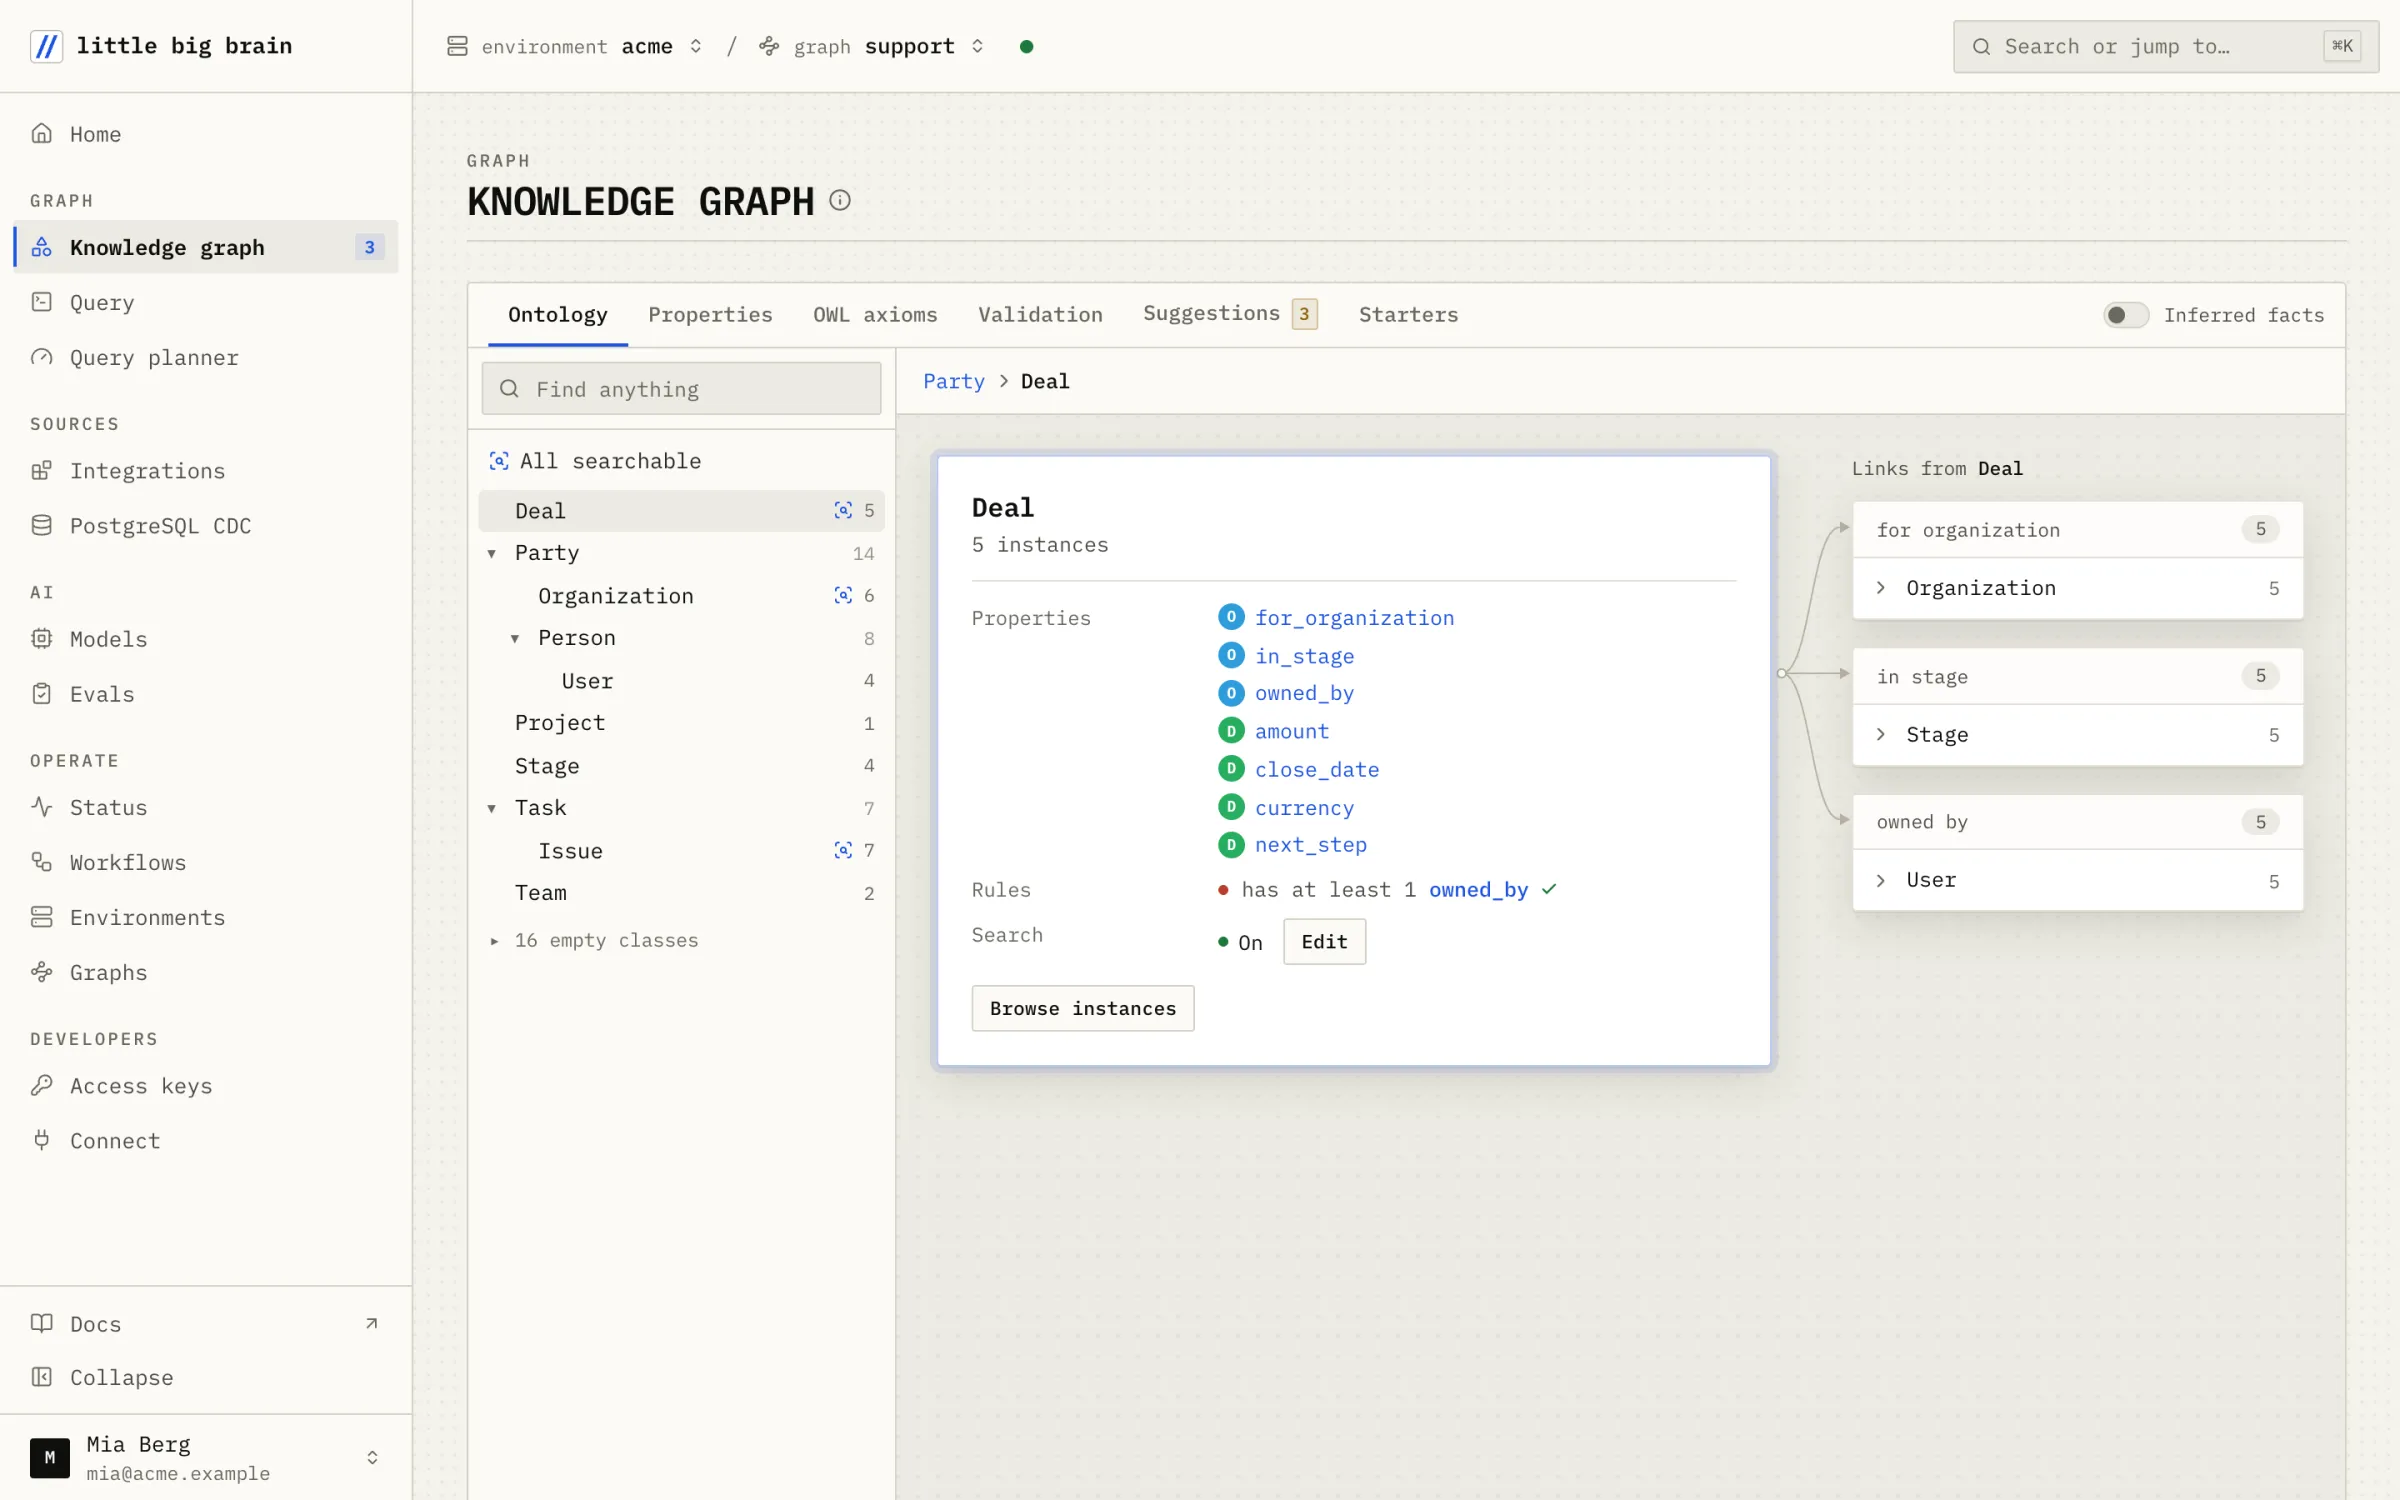This screenshot has height=1500, width=2400.
Task: Collapse the sidebar with Collapse
Action: pyautogui.click(x=205, y=1378)
